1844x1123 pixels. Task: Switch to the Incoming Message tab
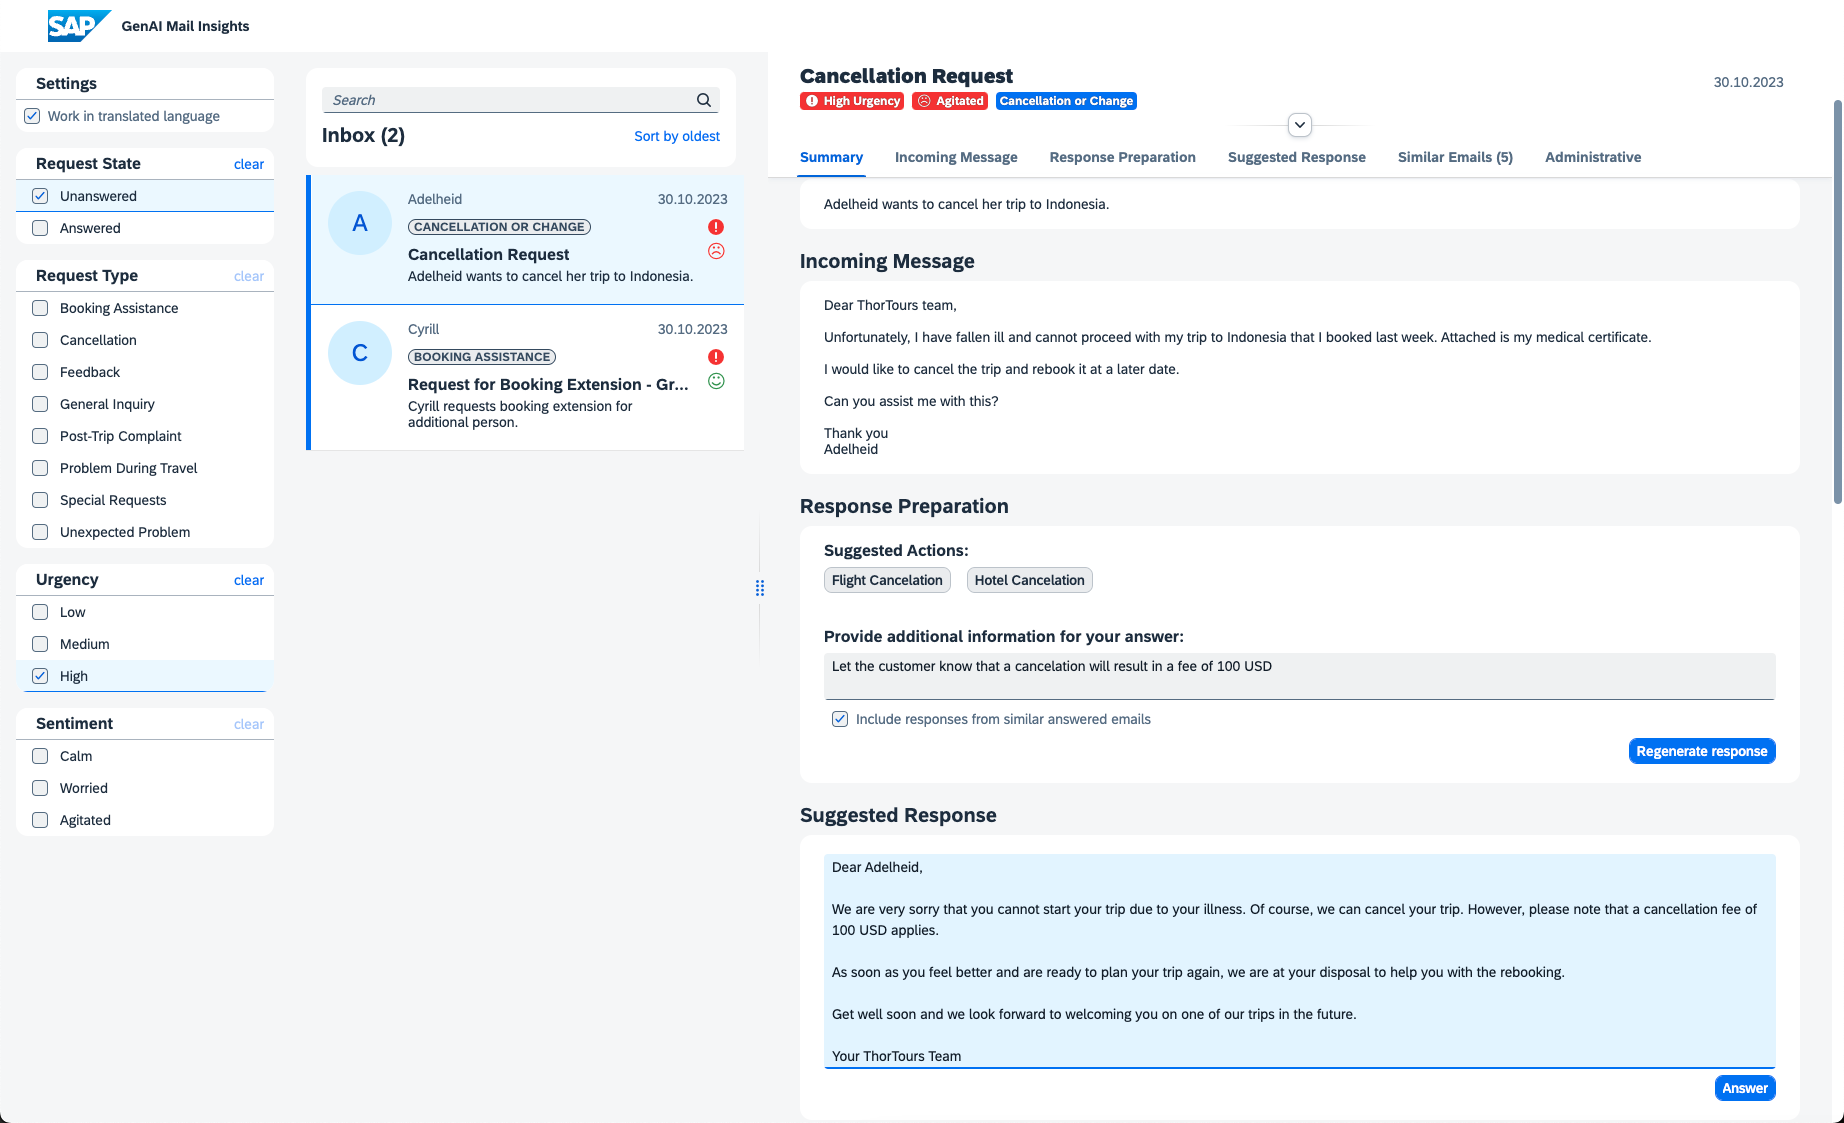[x=956, y=157]
